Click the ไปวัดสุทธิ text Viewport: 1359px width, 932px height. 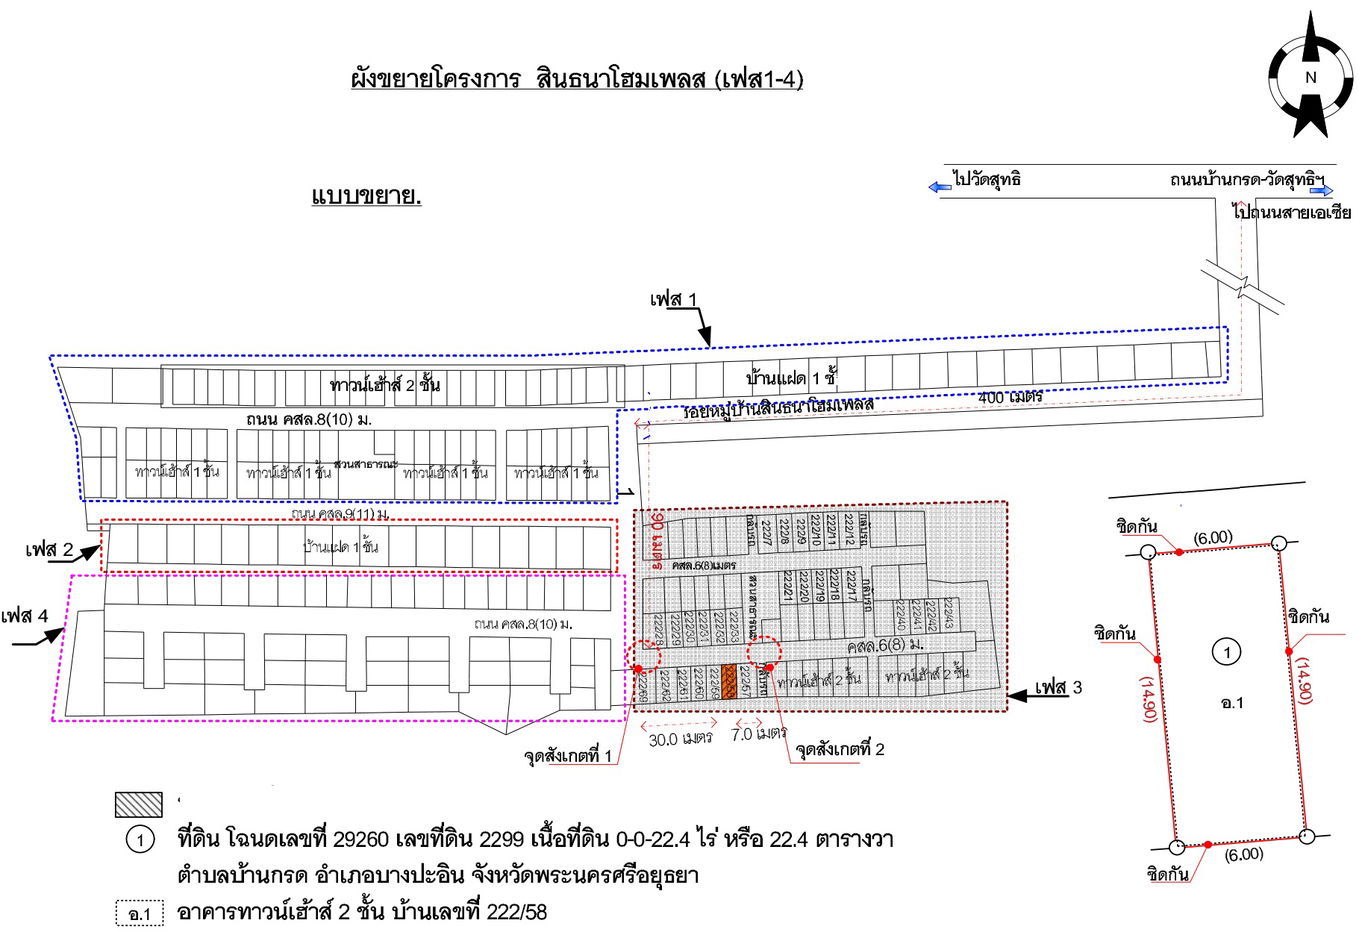click(x=987, y=180)
